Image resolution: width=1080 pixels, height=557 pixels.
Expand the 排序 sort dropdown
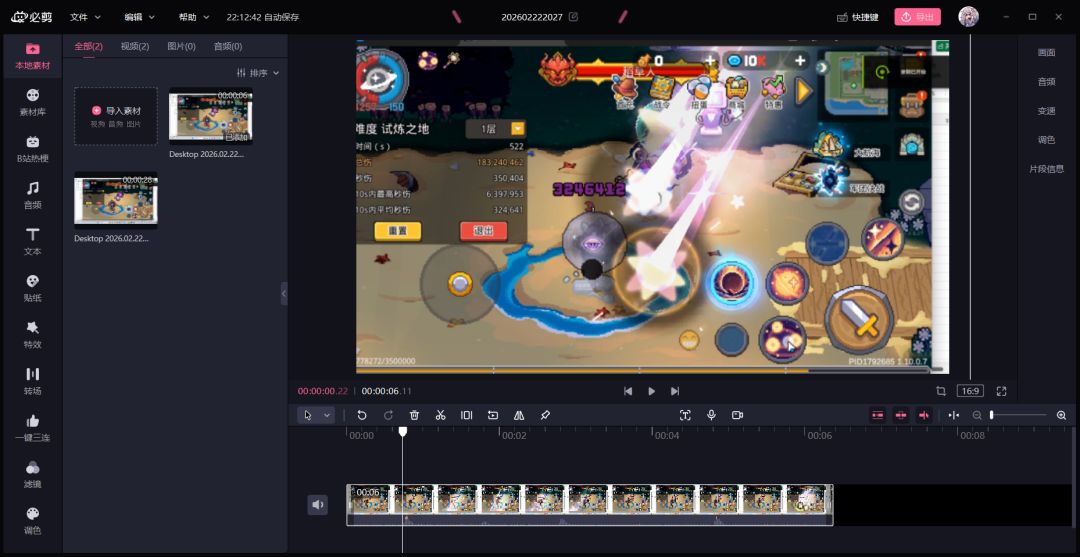(258, 72)
